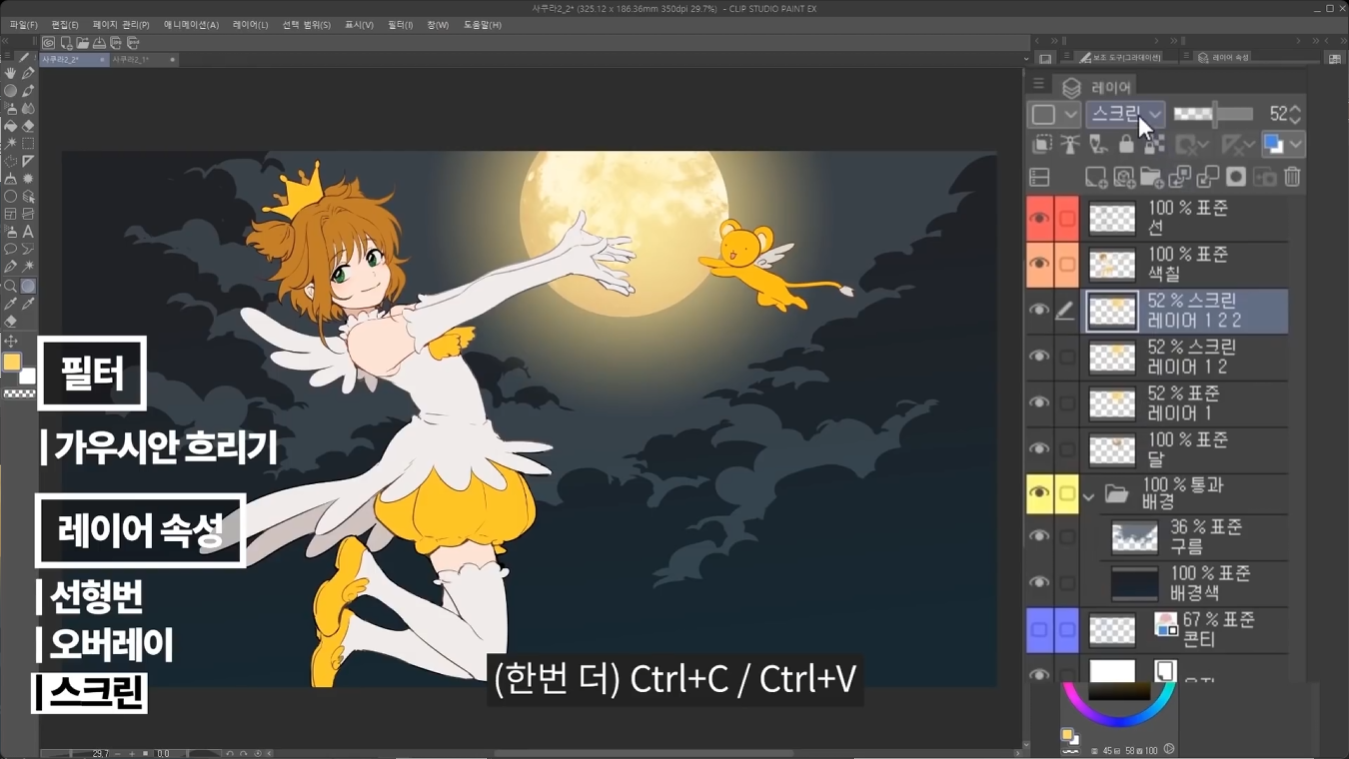Viewport: 1349px width, 759px height.
Task: Select the Hand move tool
Action: click(x=10, y=73)
